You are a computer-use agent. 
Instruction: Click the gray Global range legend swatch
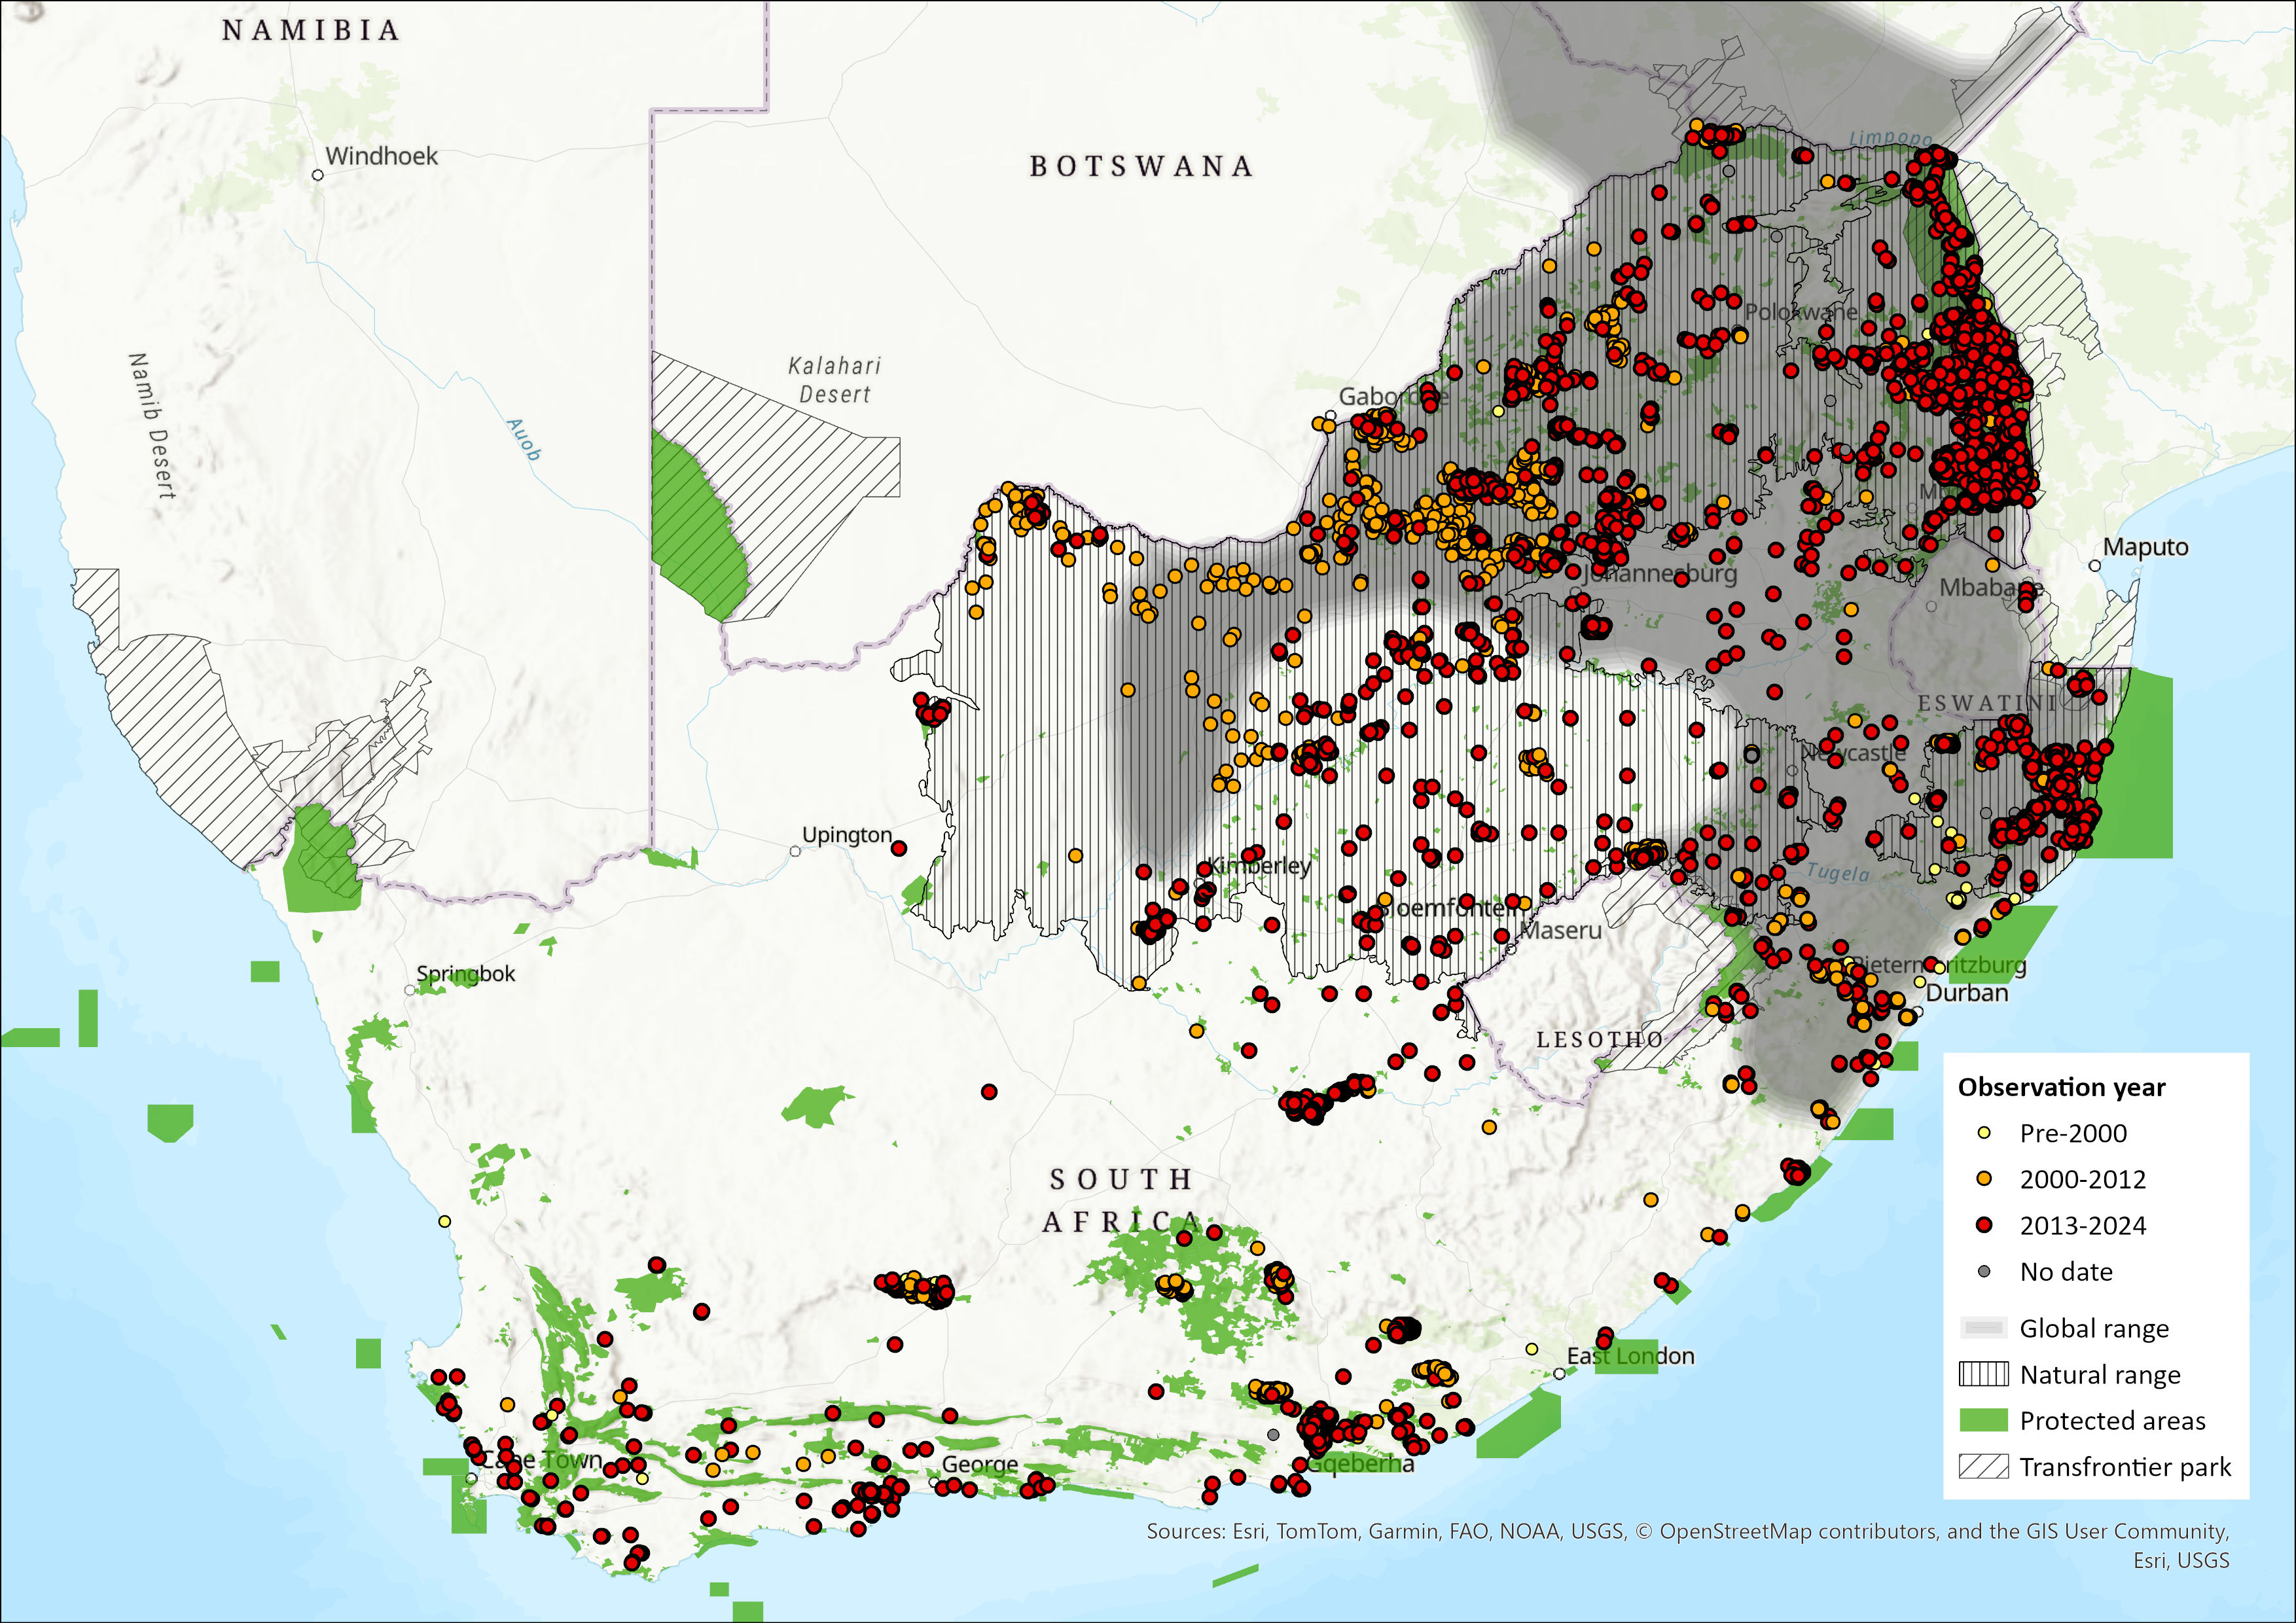click(x=1983, y=1328)
